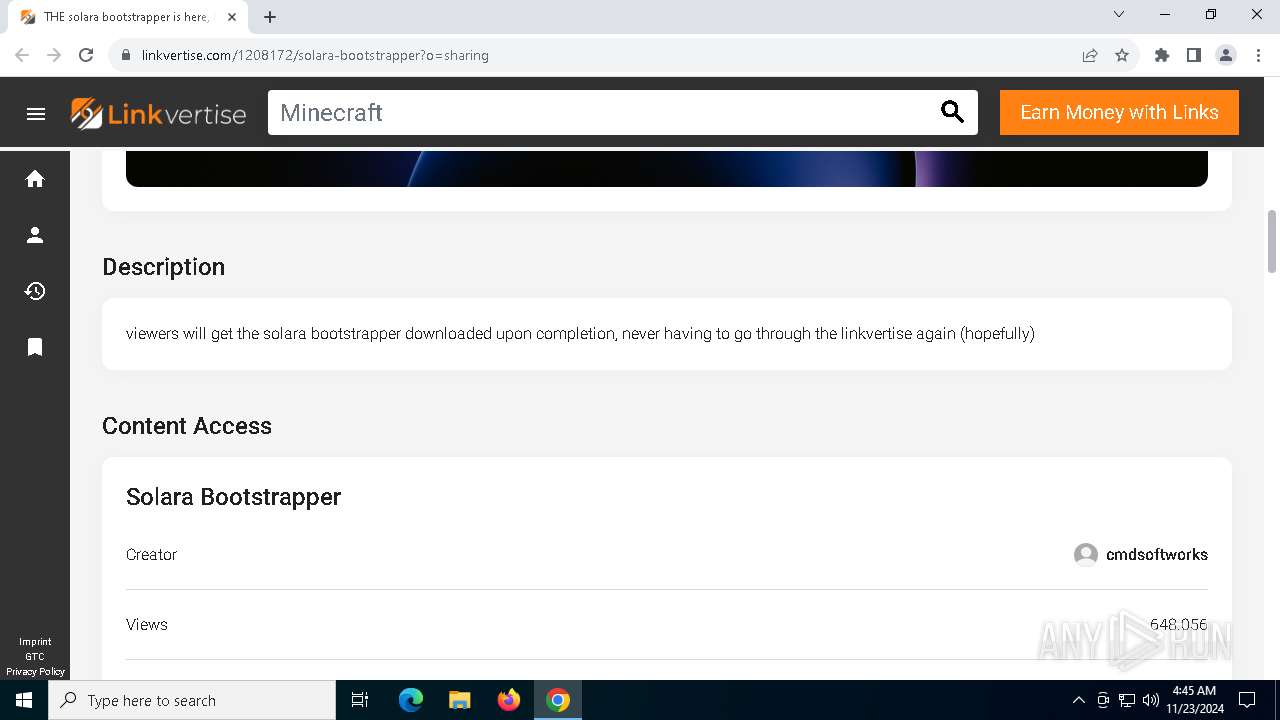Click the page vertical scrollbar thumb
Image resolution: width=1280 pixels, height=720 pixels.
[x=1272, y=241]
